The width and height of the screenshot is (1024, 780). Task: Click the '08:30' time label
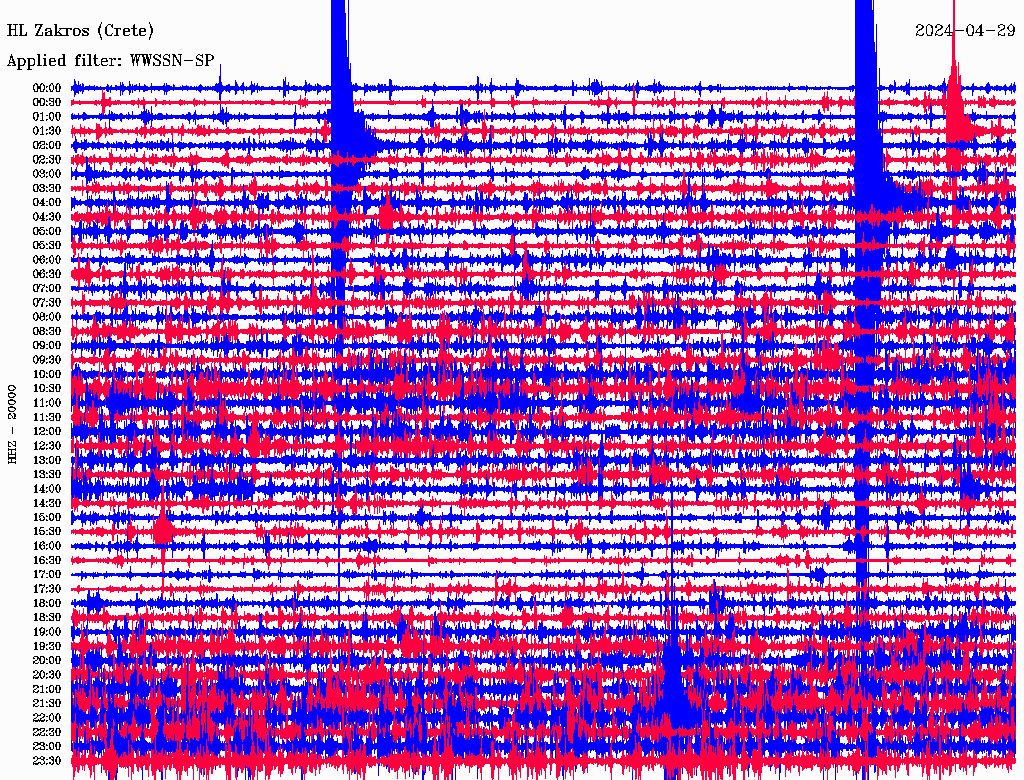pos(47,331)
